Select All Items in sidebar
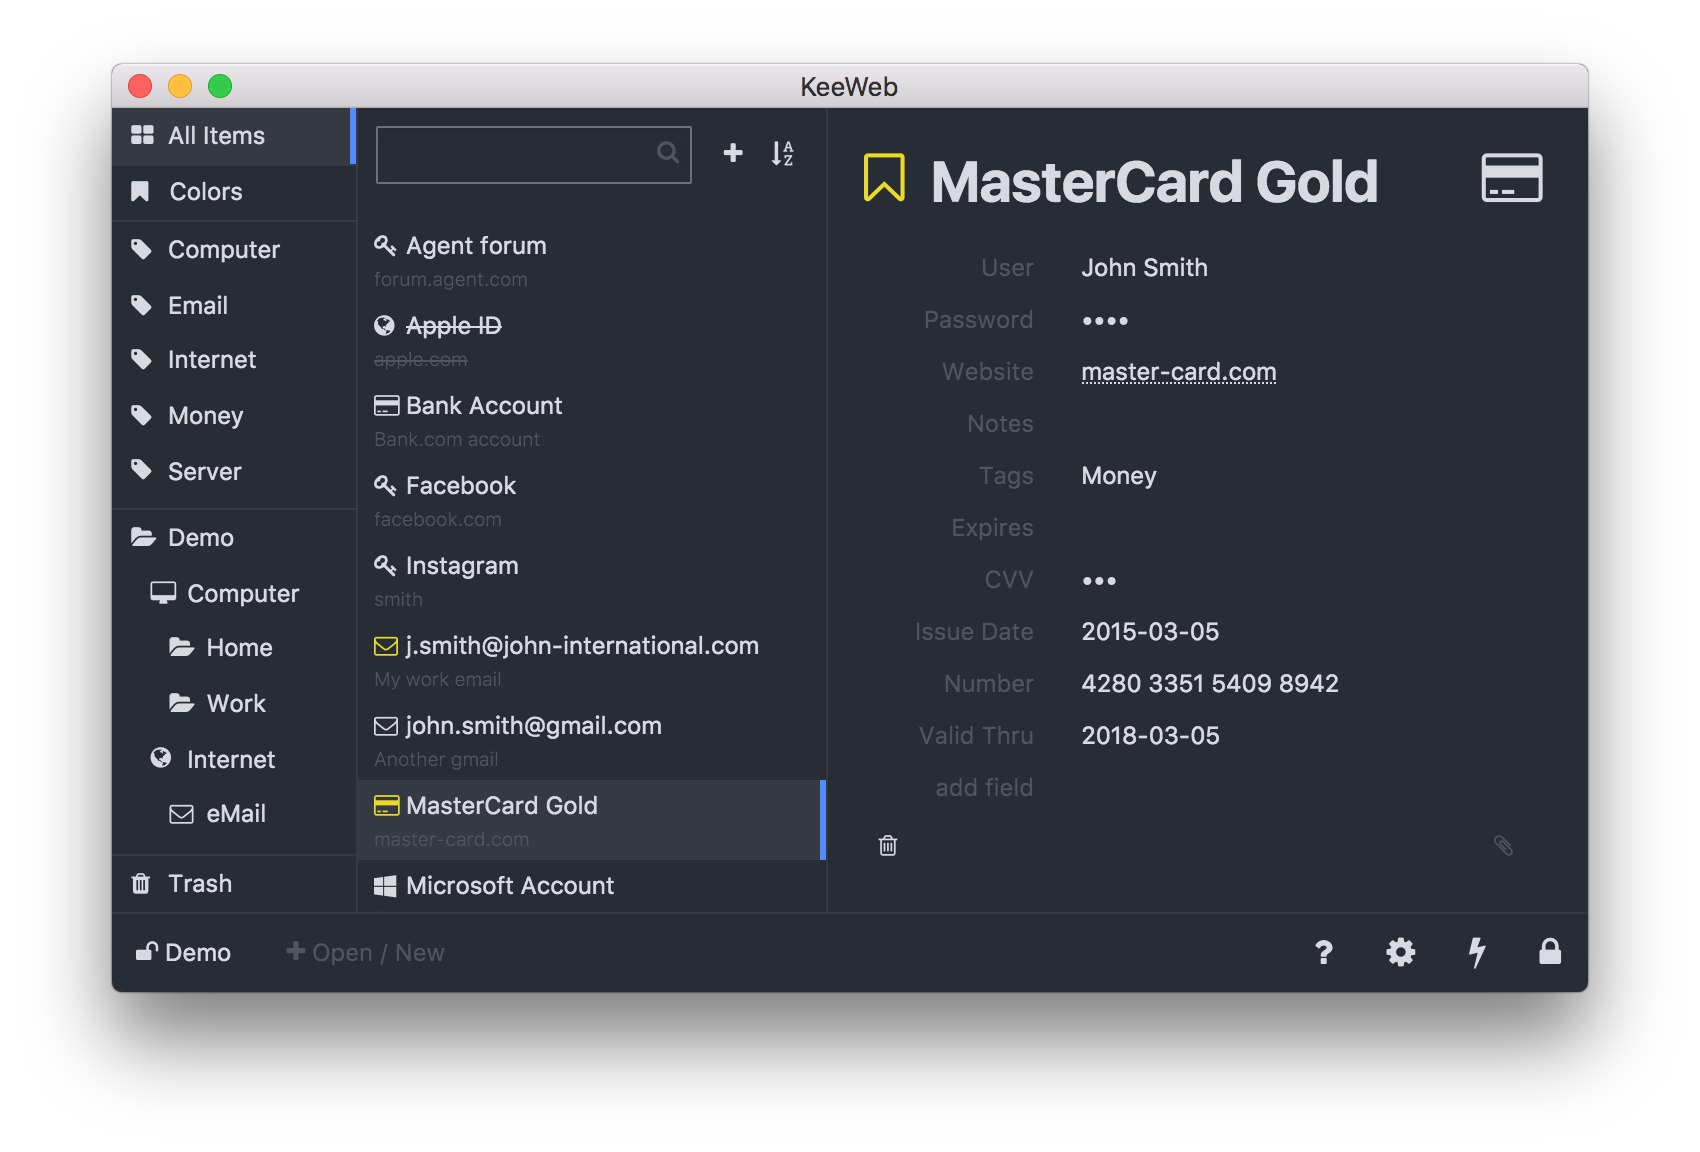This screenshot has height=1152, width=1700. (x=234, y=136)
